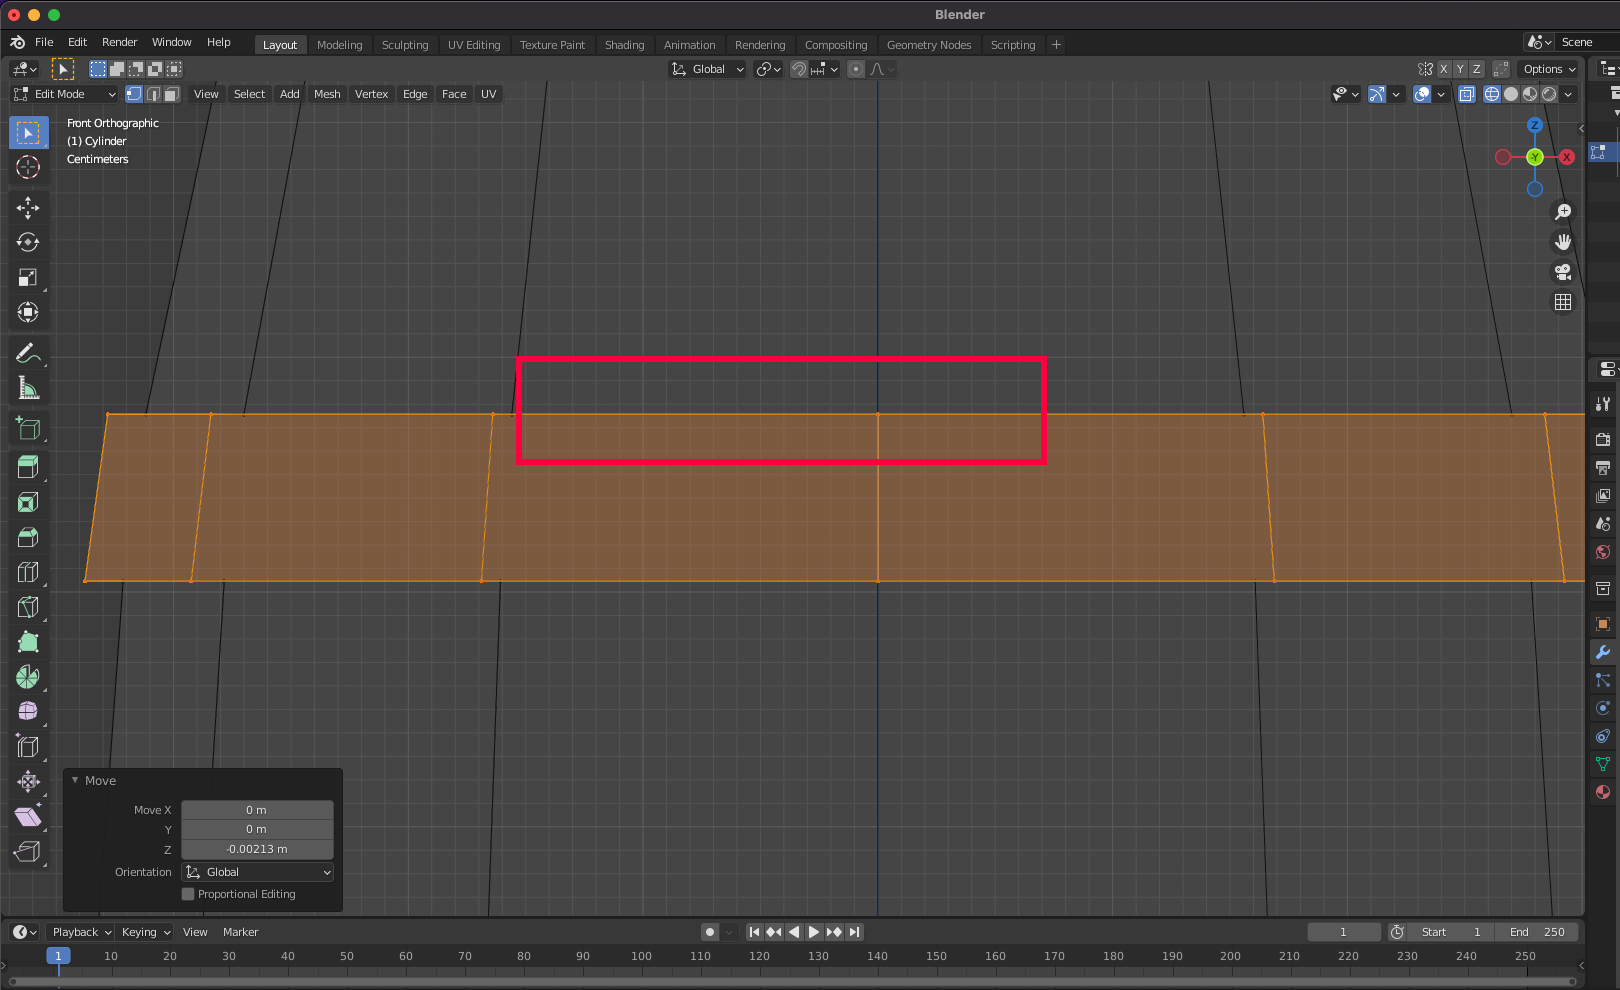1620x990 pixels.
Task: Enable edge select mode
Action: coord(153,94)
